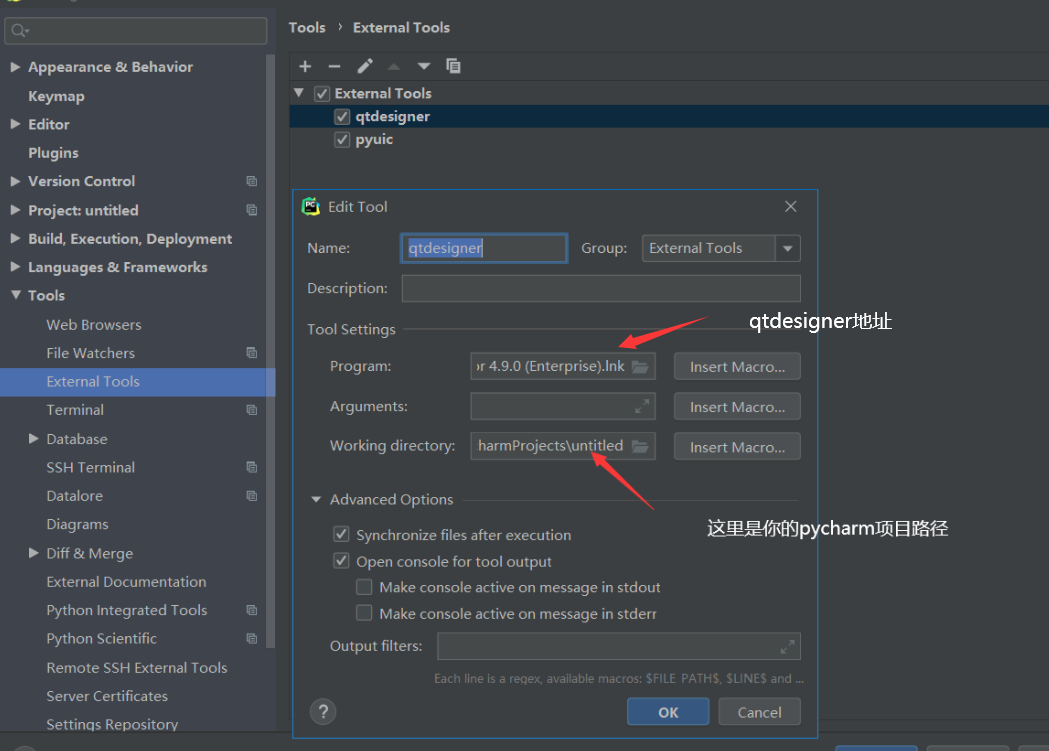This screenshot has height=751, width=1049.
Task: Toggle the qtdesigner tool checkbox
Action: click(x=342, y=116)
